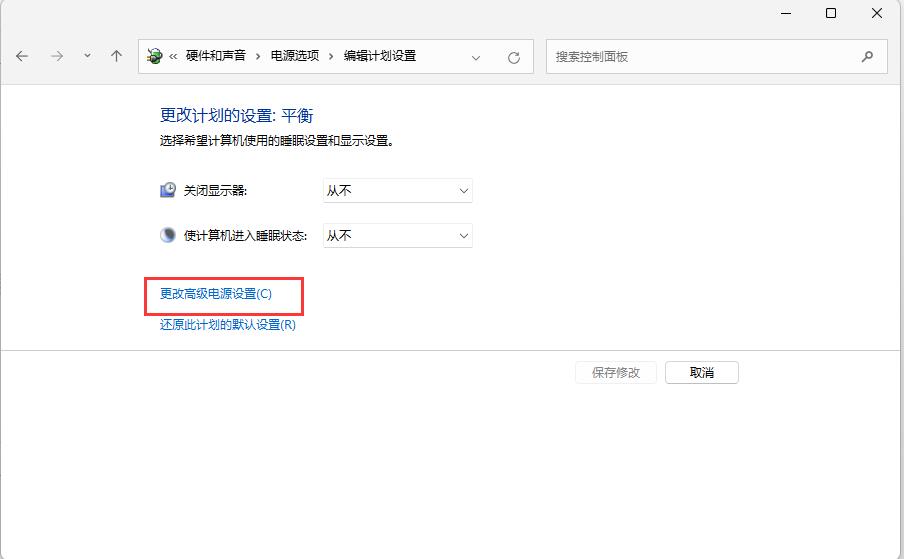This screenshot has width=904, height=559.
Task: Click the Control Panel icon in address bar
Action: coord(155,57)
